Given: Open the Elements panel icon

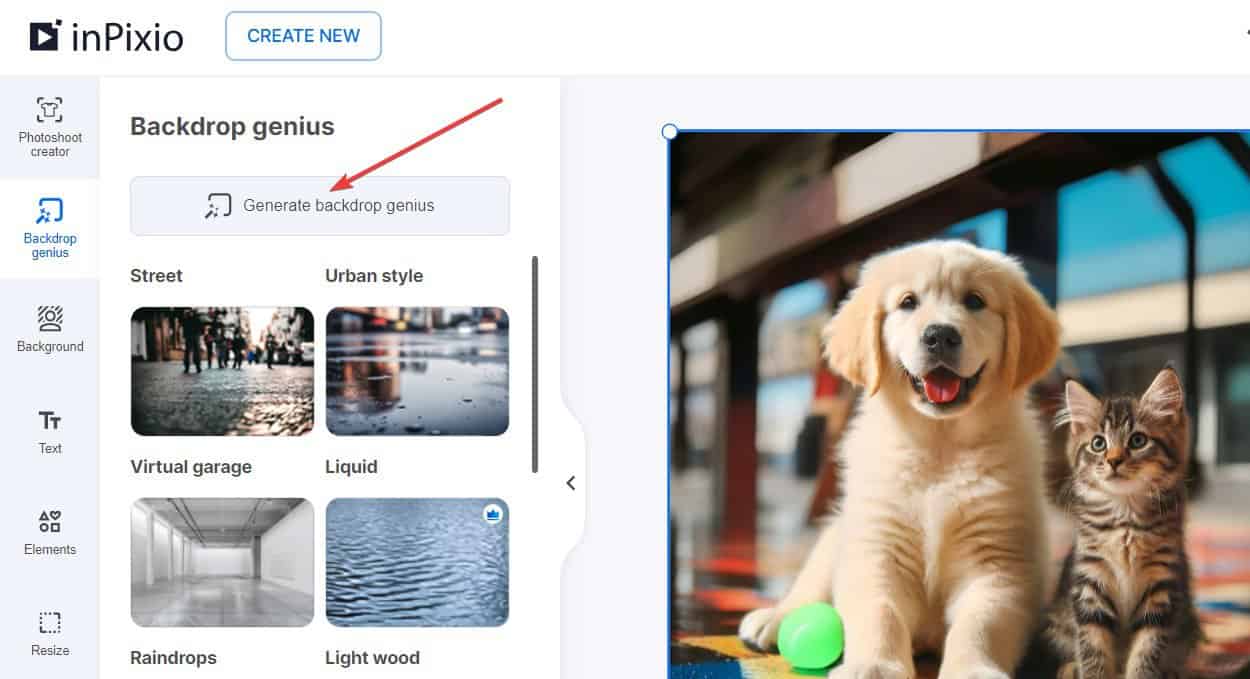Looking at the screenshot, I should (x=50, y=532).
